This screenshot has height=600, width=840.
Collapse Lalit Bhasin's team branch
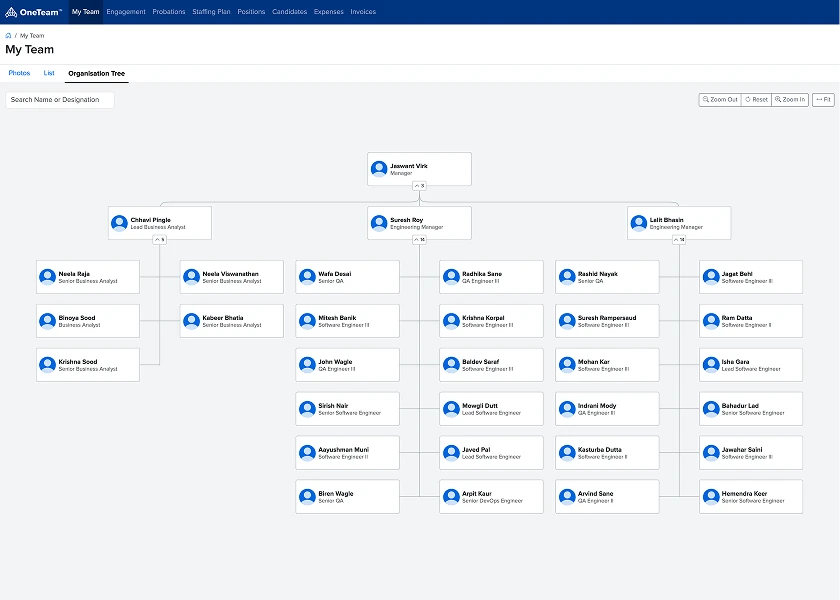[679, 240]
